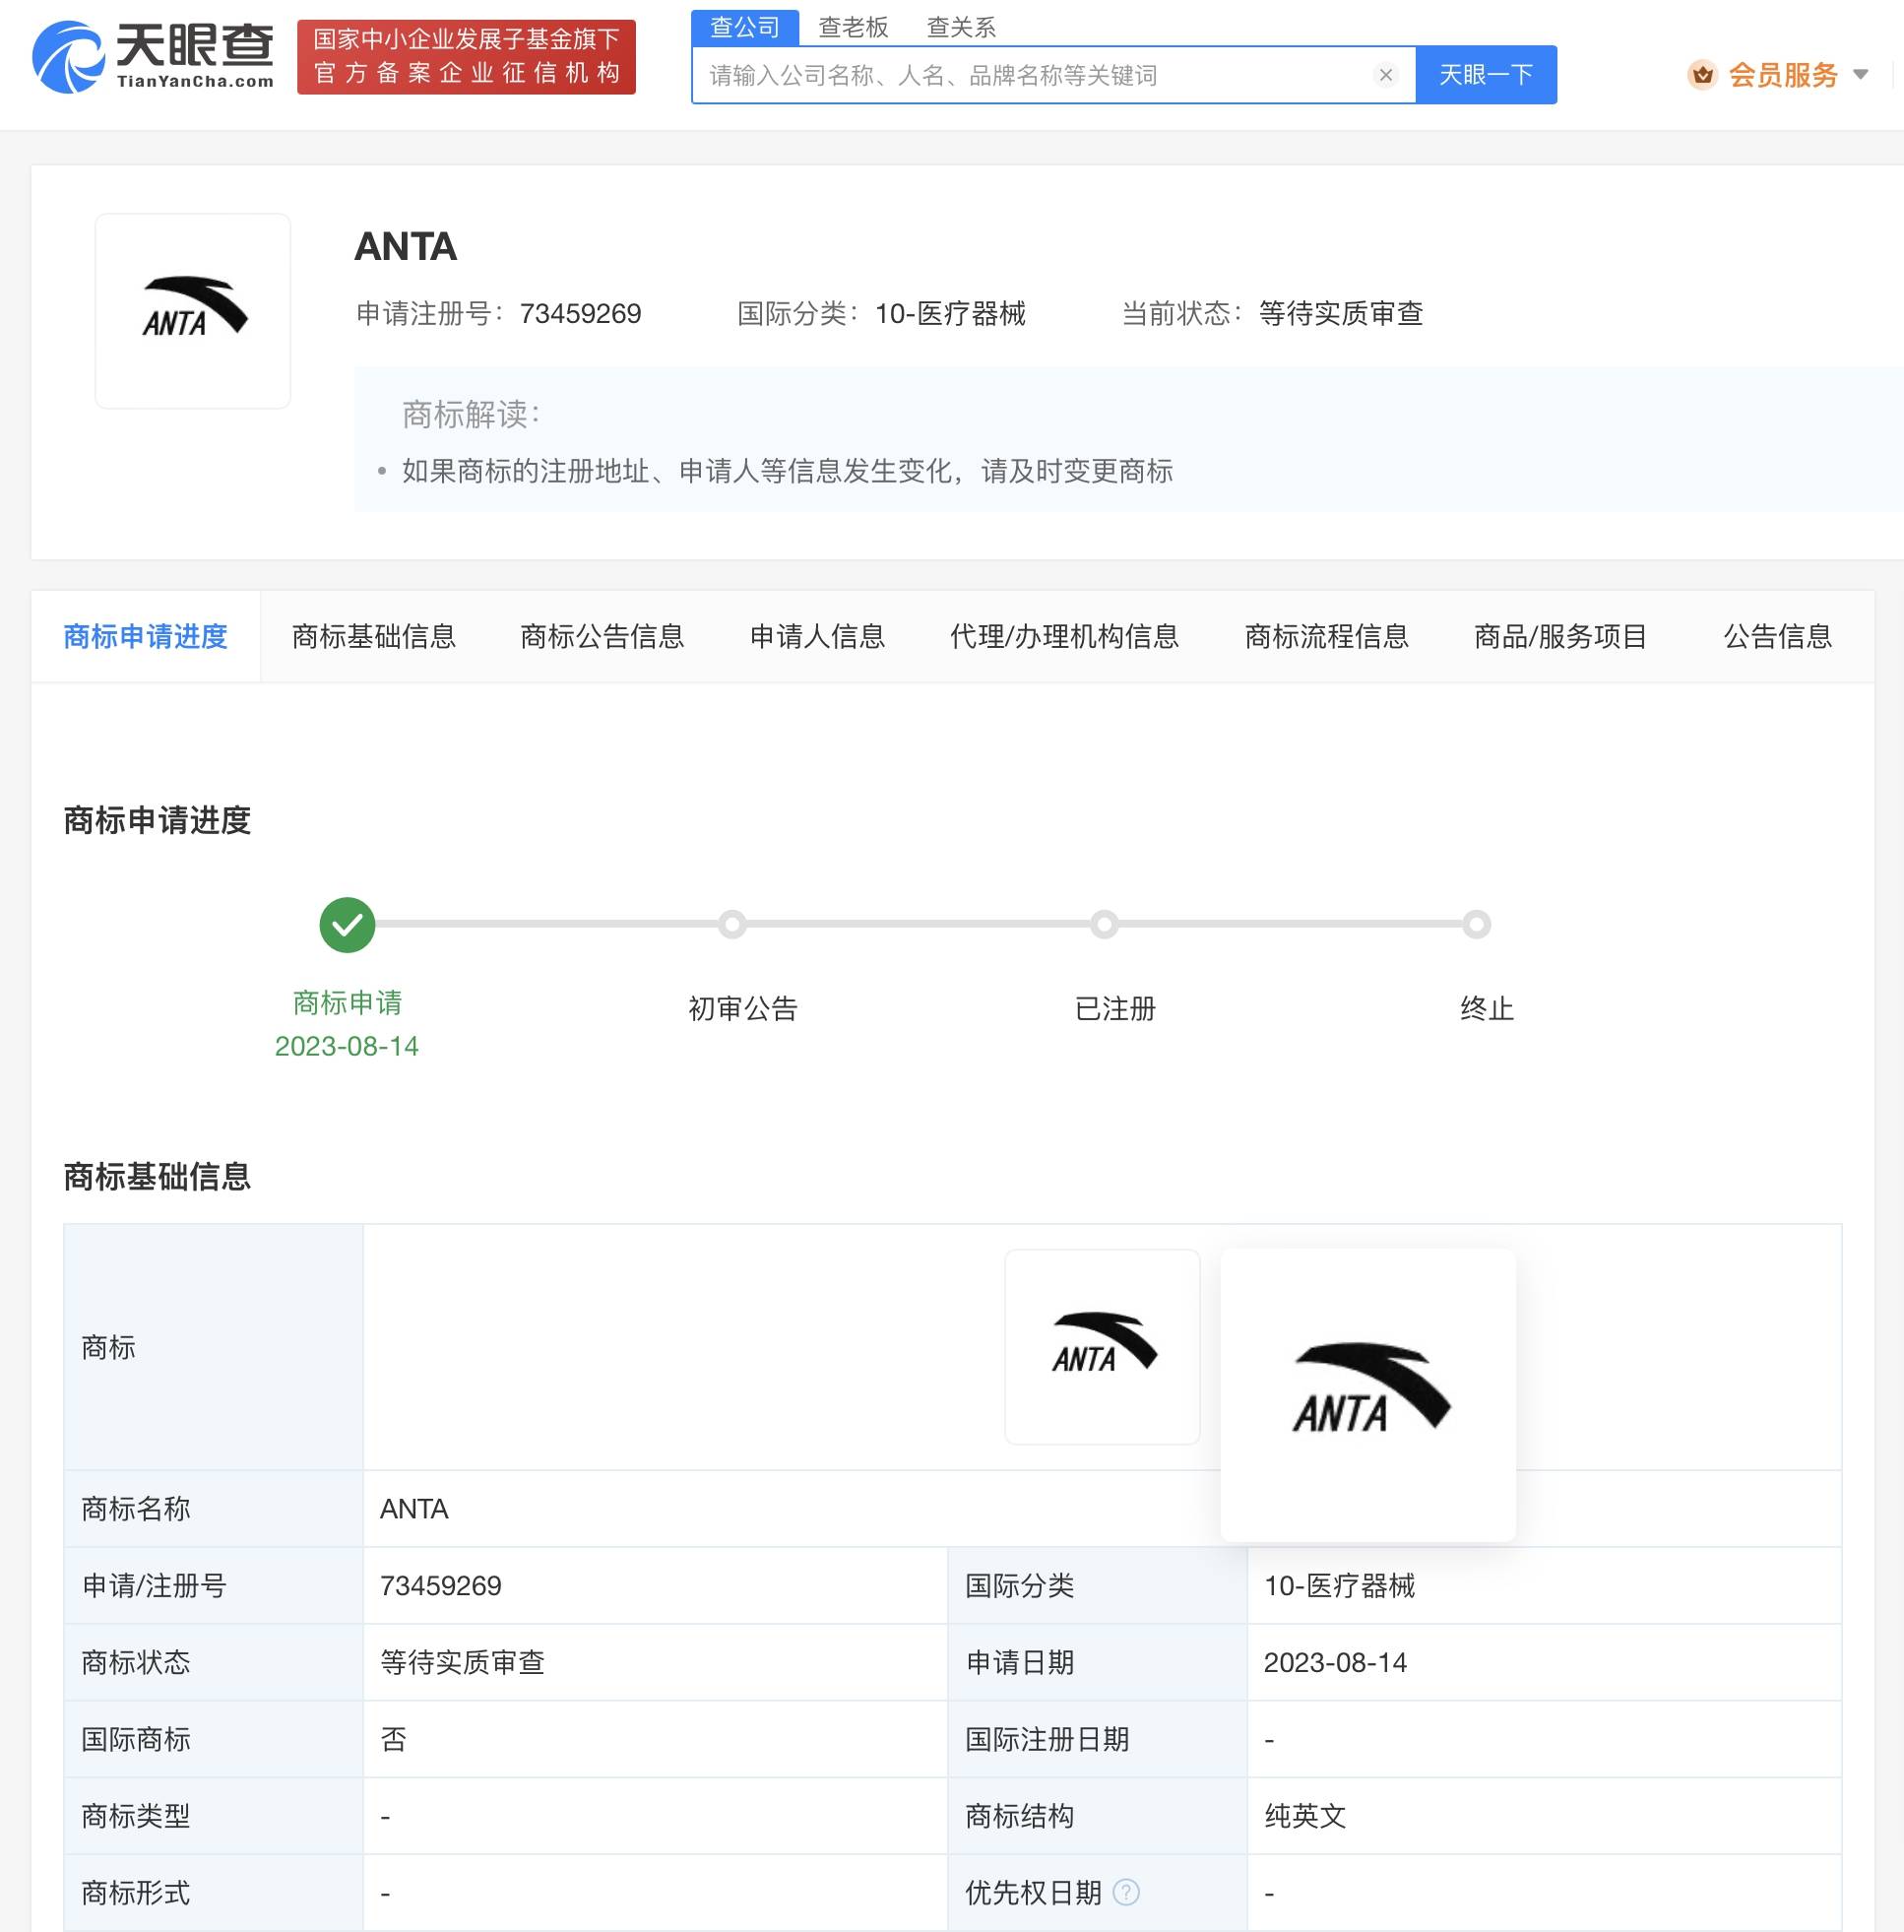Click small ANTA trademark thumbnail in table
Screen dimensions: 1904x1932
coord(1101,1346)
